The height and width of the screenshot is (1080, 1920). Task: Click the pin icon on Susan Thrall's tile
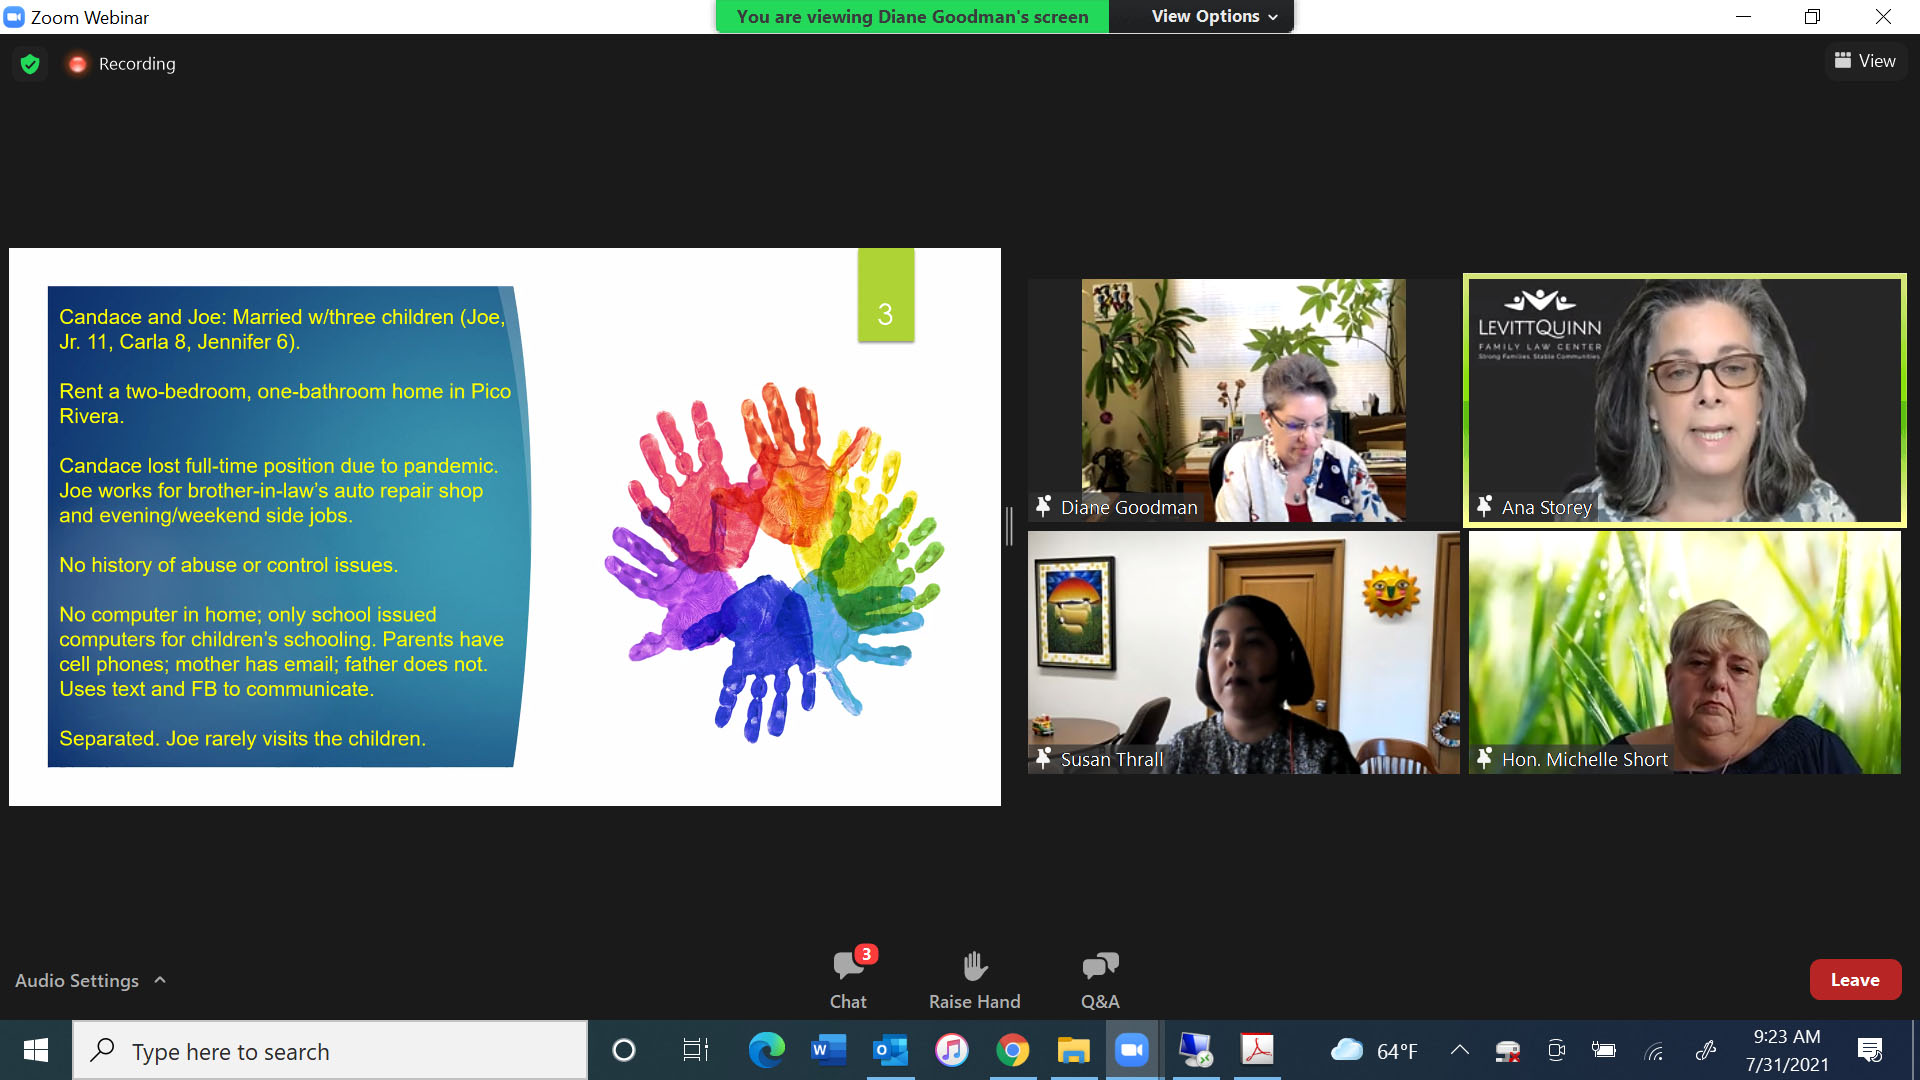tap(1043, 758)
